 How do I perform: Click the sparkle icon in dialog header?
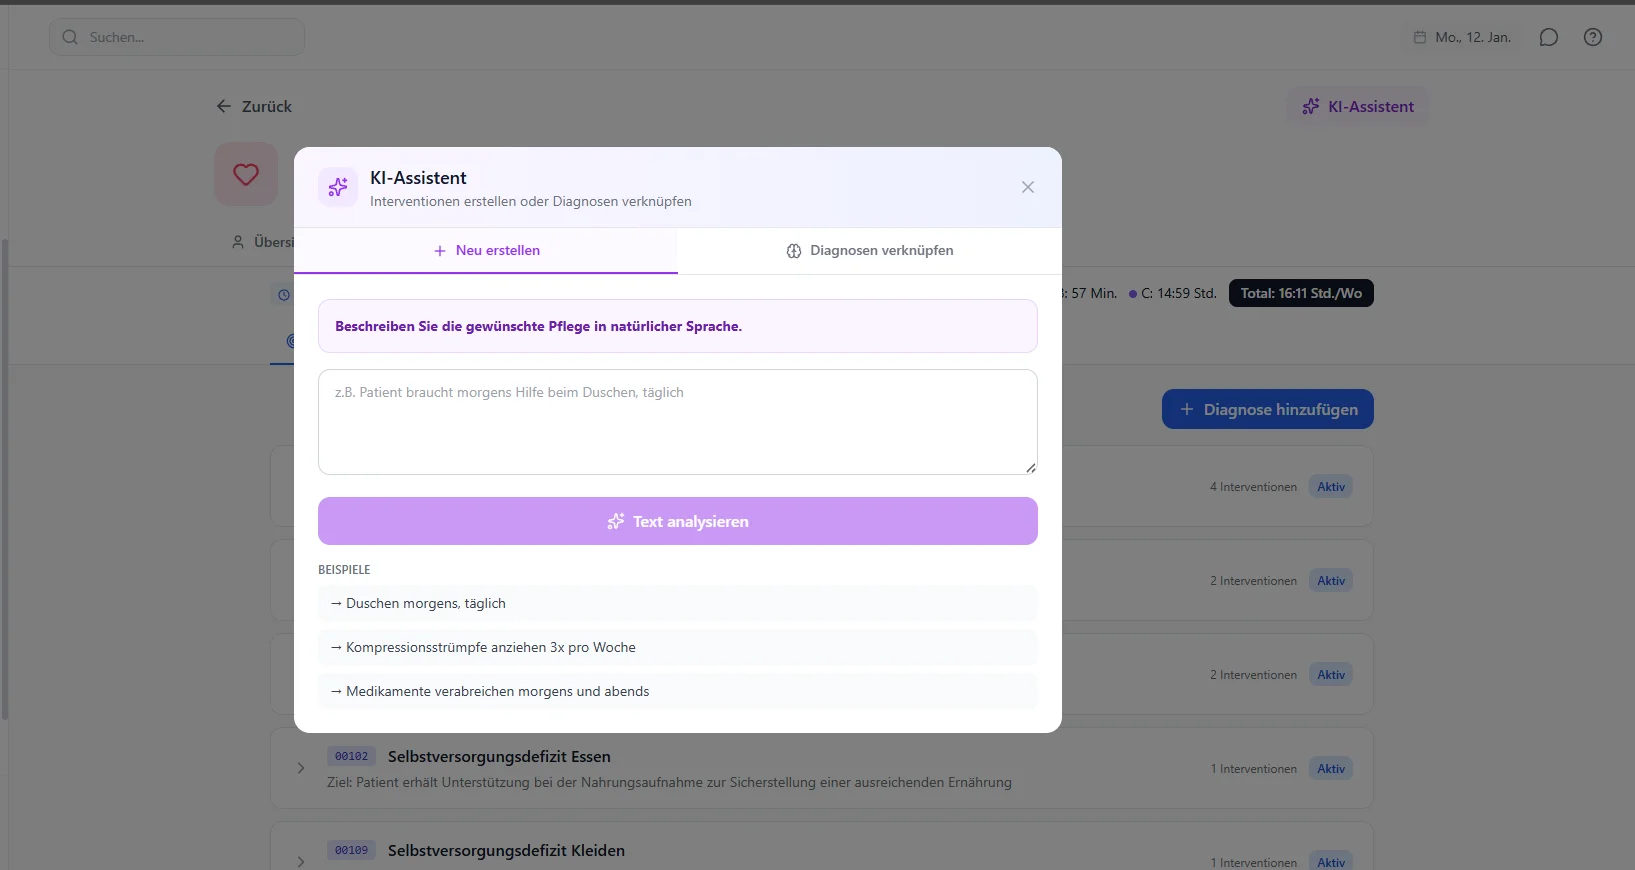(x=338, y=187)
